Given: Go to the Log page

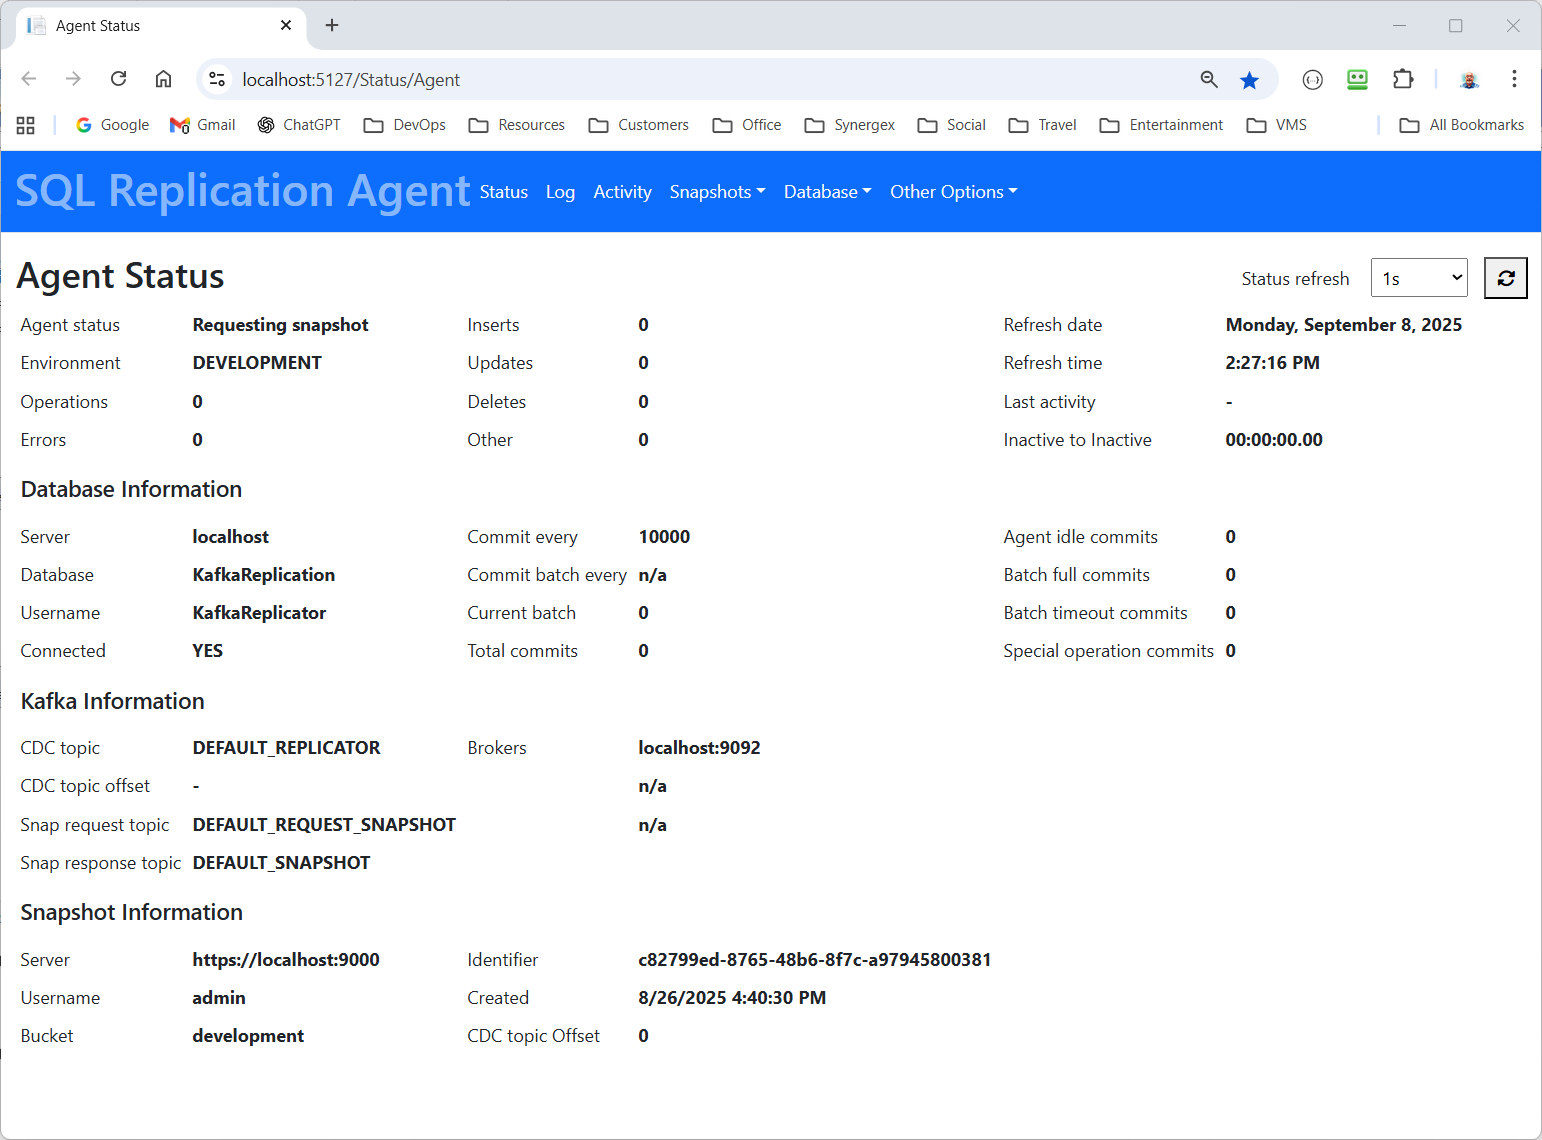Looking at the screenshot, I should 560,192.
